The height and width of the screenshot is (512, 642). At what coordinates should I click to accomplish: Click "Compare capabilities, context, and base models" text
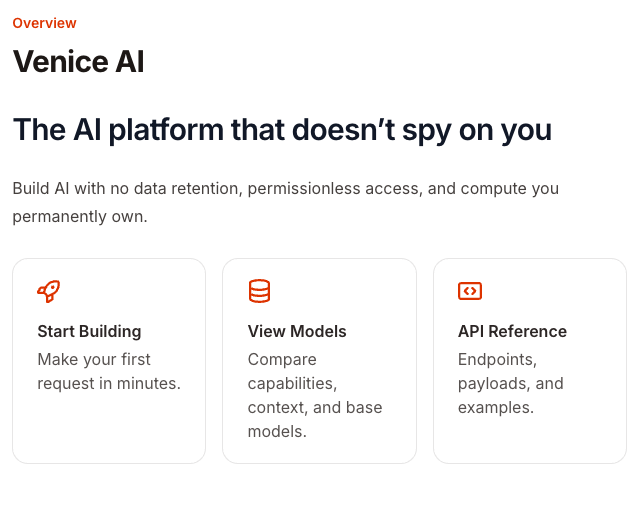[314, 395]
